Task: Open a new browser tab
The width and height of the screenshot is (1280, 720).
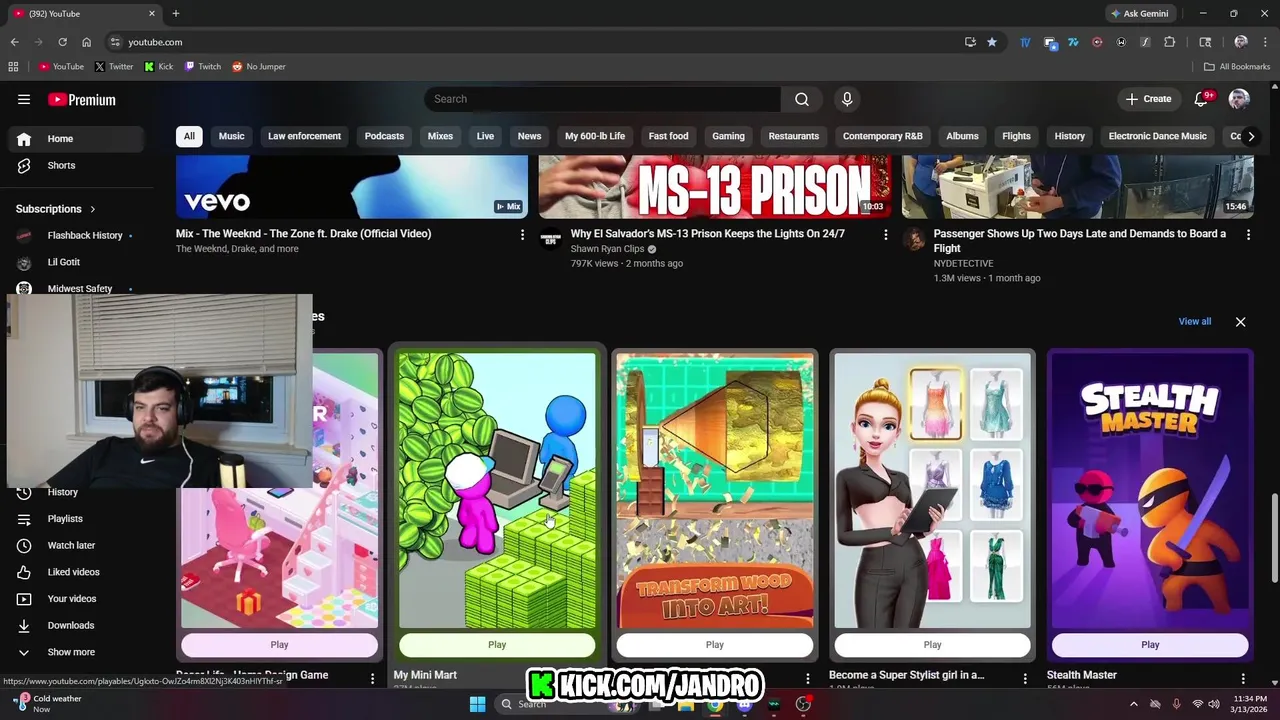Action: tap(176, 14)
